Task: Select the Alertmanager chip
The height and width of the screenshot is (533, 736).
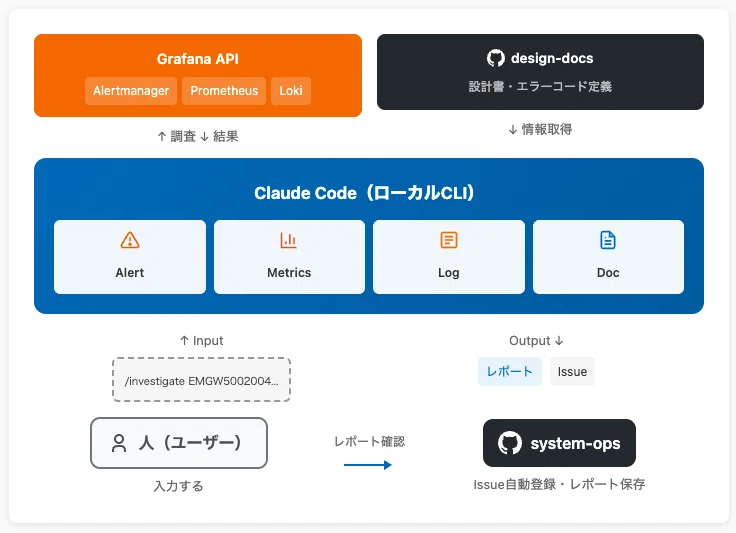Action: (x=131, y=91)
